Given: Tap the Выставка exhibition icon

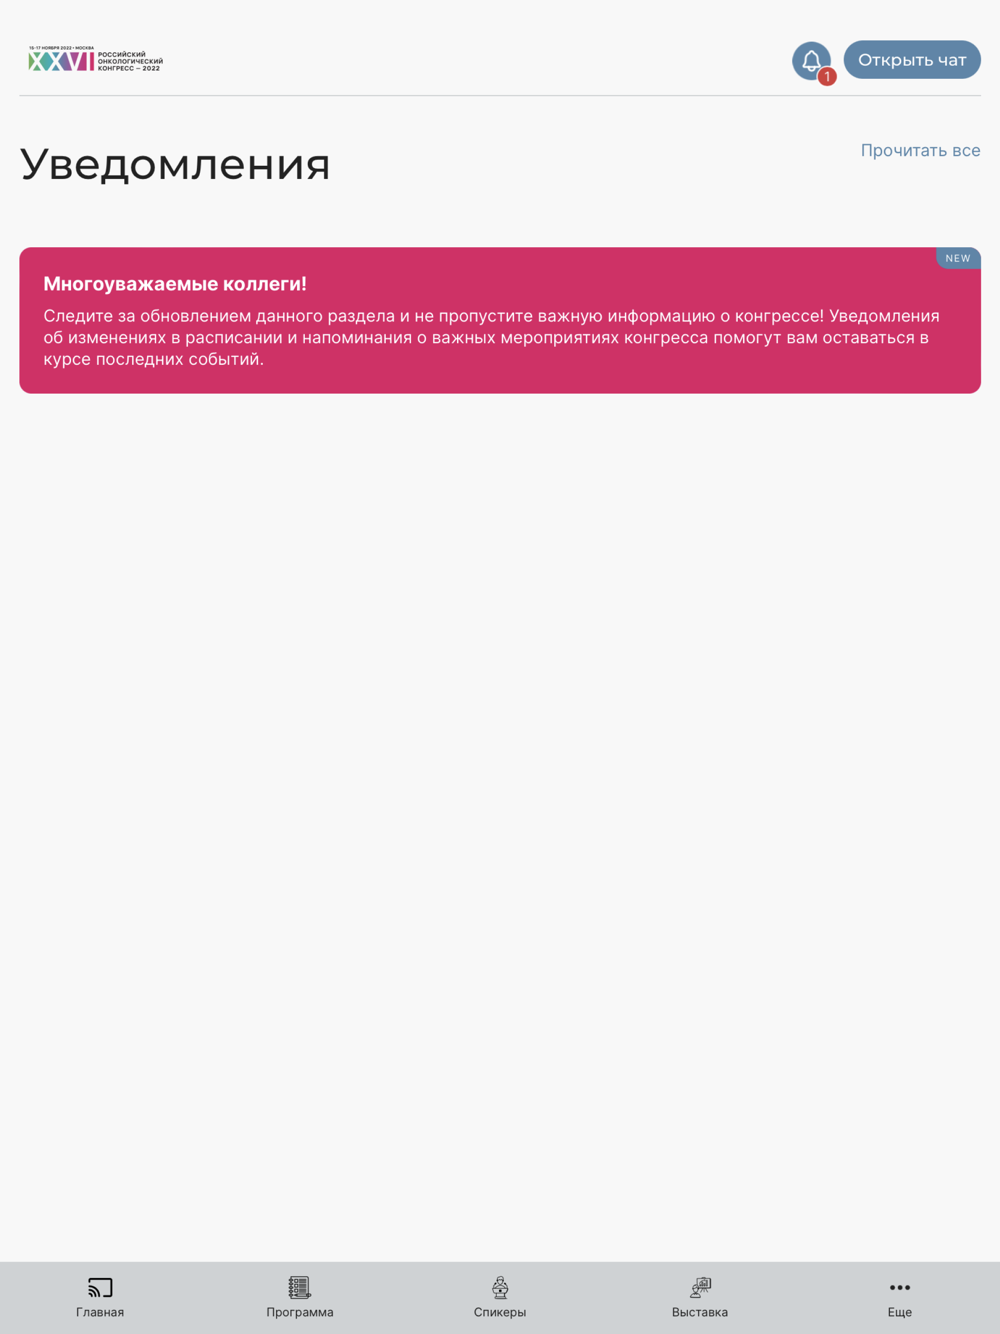Looking at the screenshot, I should click(x=700, y=1287).
